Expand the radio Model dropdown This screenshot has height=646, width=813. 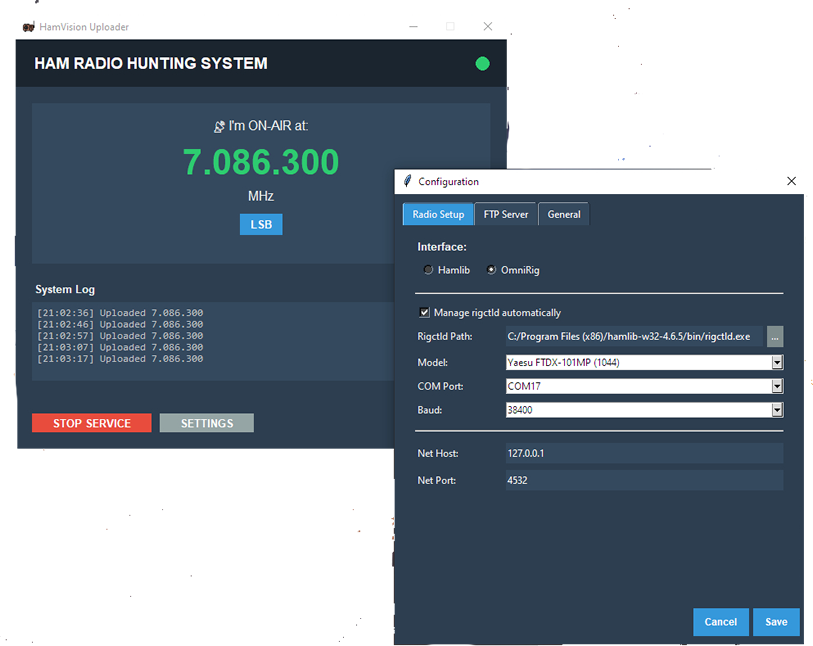tap(776, 362)
